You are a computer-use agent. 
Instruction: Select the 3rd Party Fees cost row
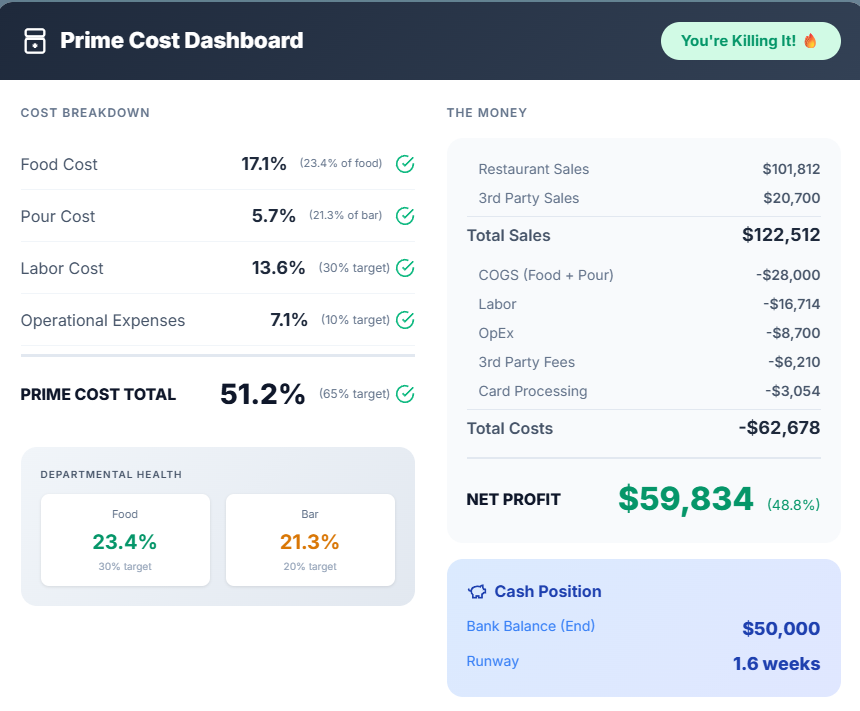tap(644, 362)
